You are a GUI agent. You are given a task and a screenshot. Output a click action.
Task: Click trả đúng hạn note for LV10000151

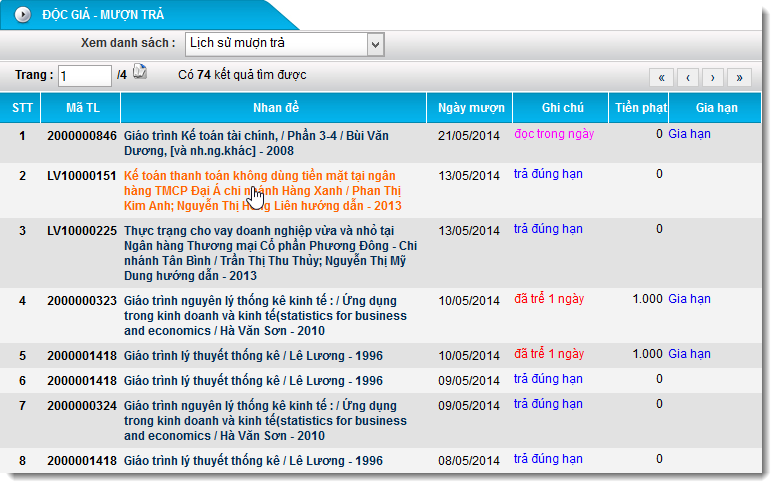point(548,174)
